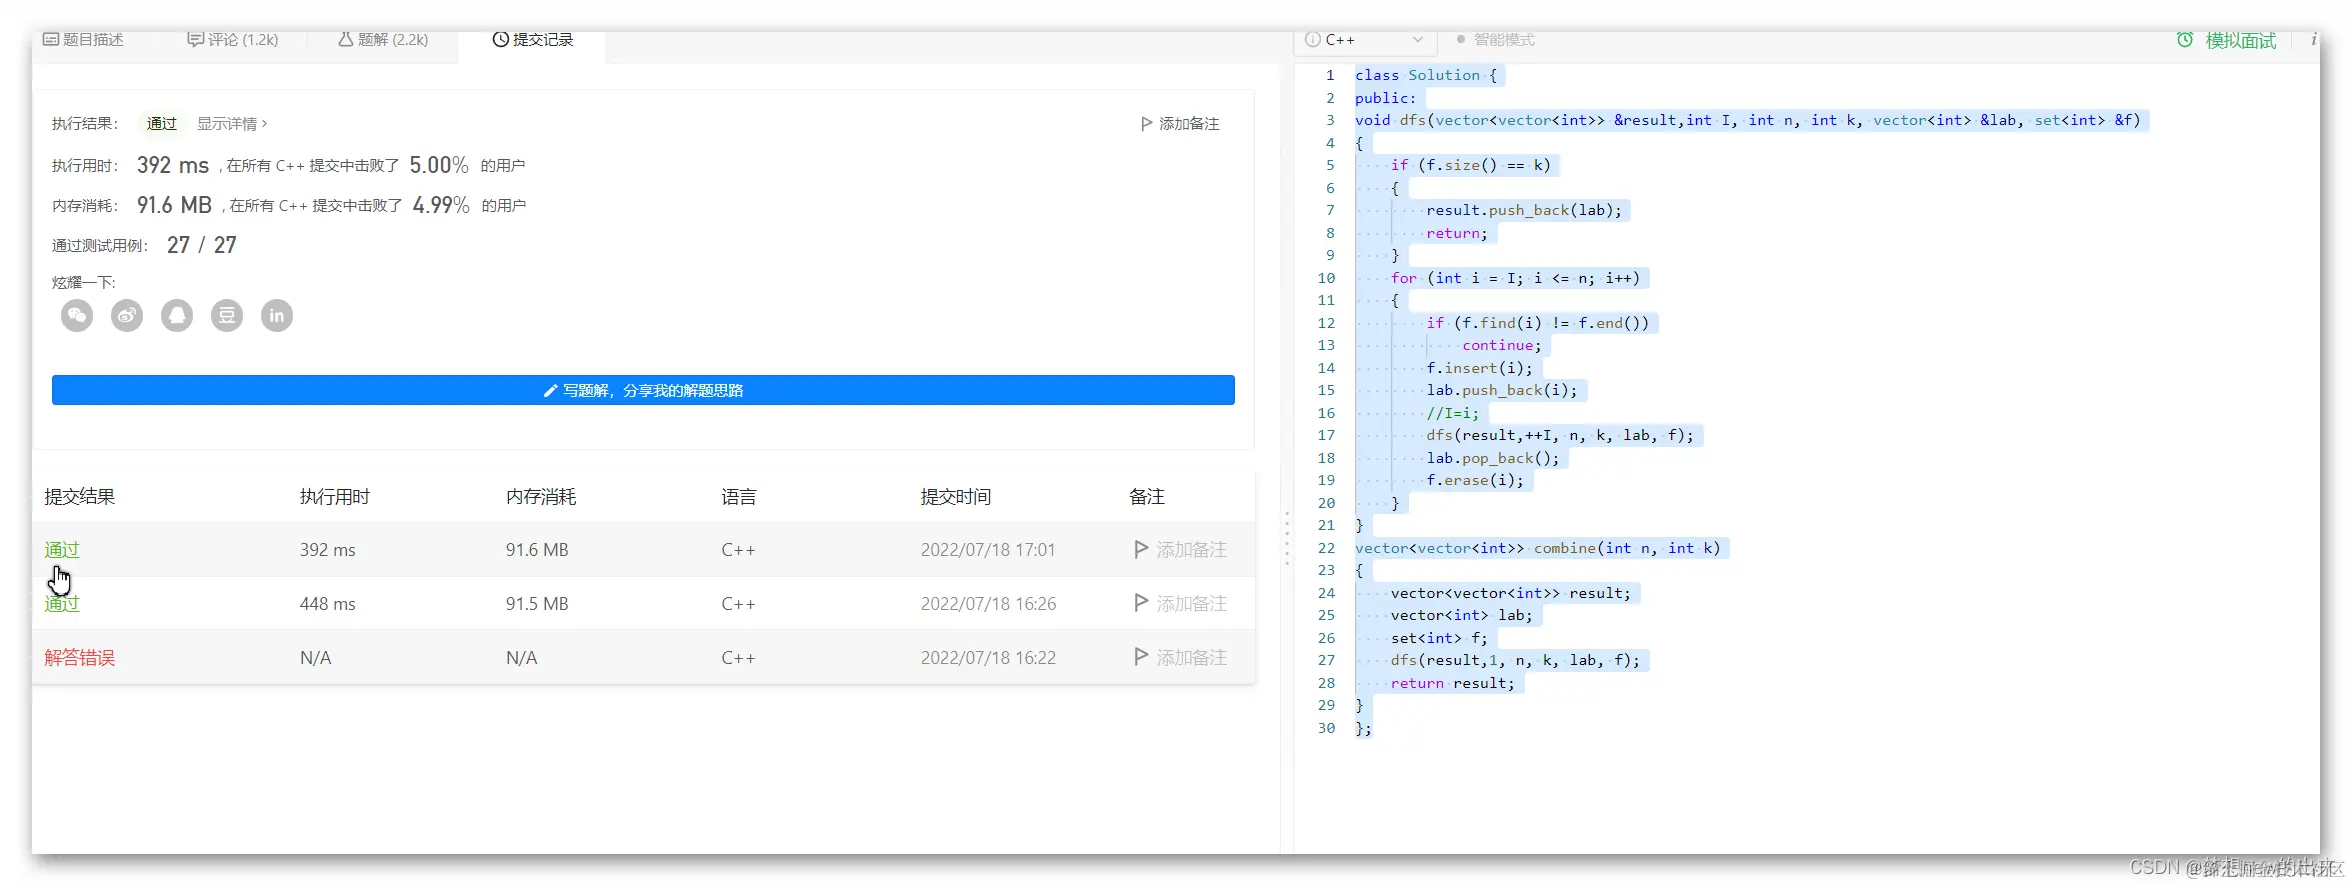Viewport: 2352px width, 886px height.
Task: Click the 5.00% runtime percentile
Action: click(x=439, y=165)
